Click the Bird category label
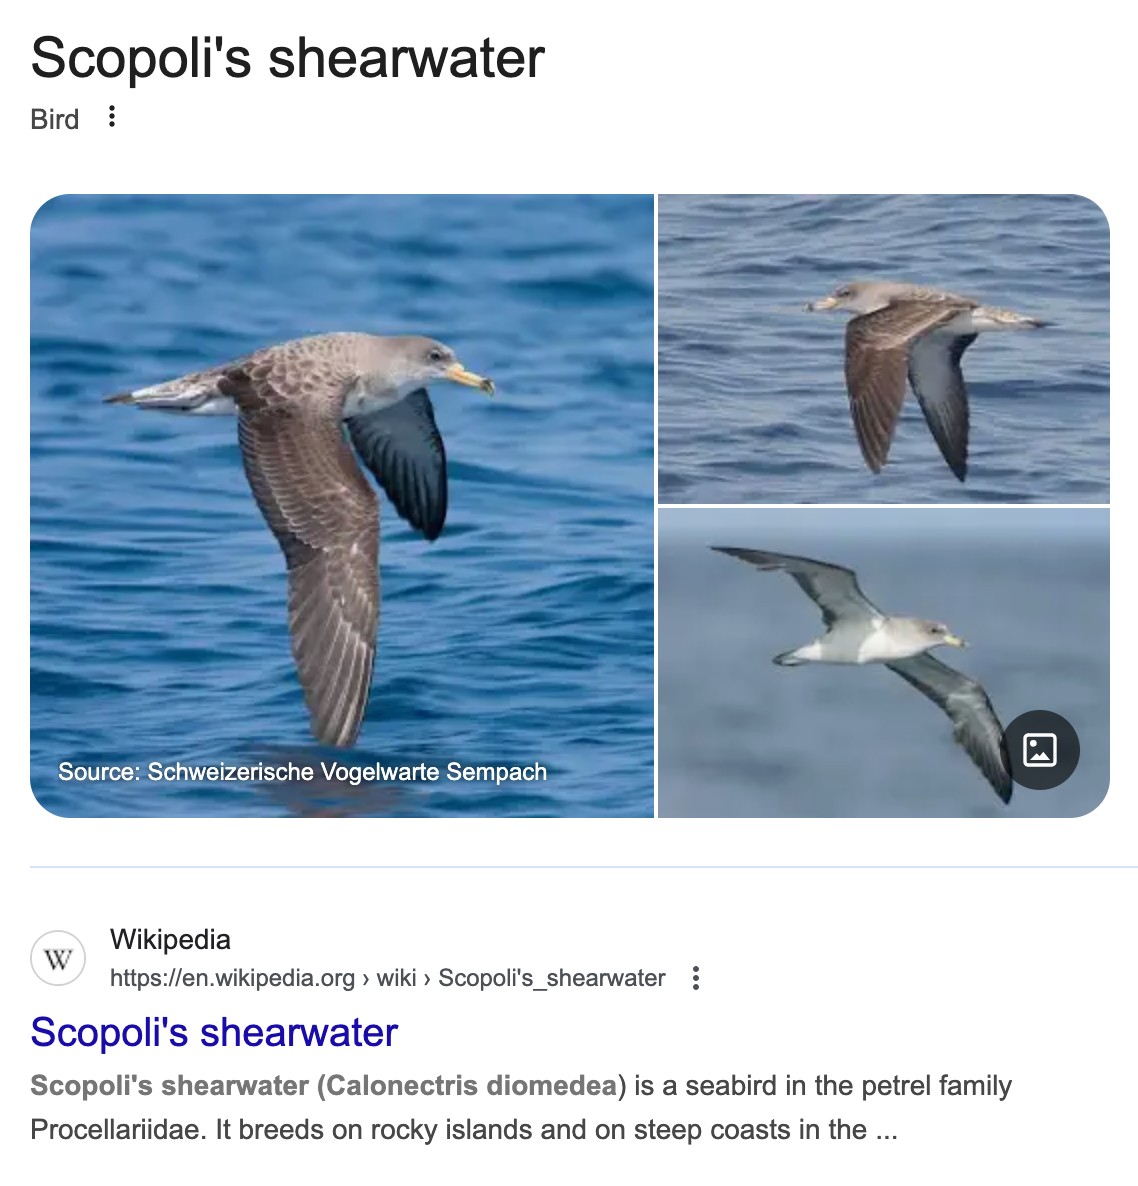 (54, 119)
